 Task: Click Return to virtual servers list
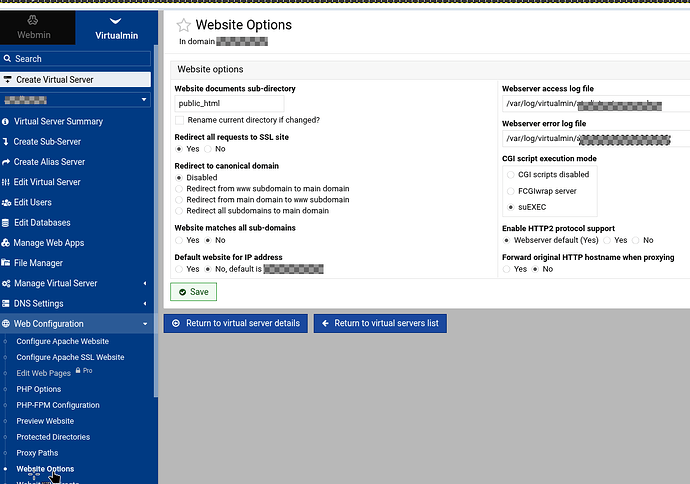(x=380, y=323)
